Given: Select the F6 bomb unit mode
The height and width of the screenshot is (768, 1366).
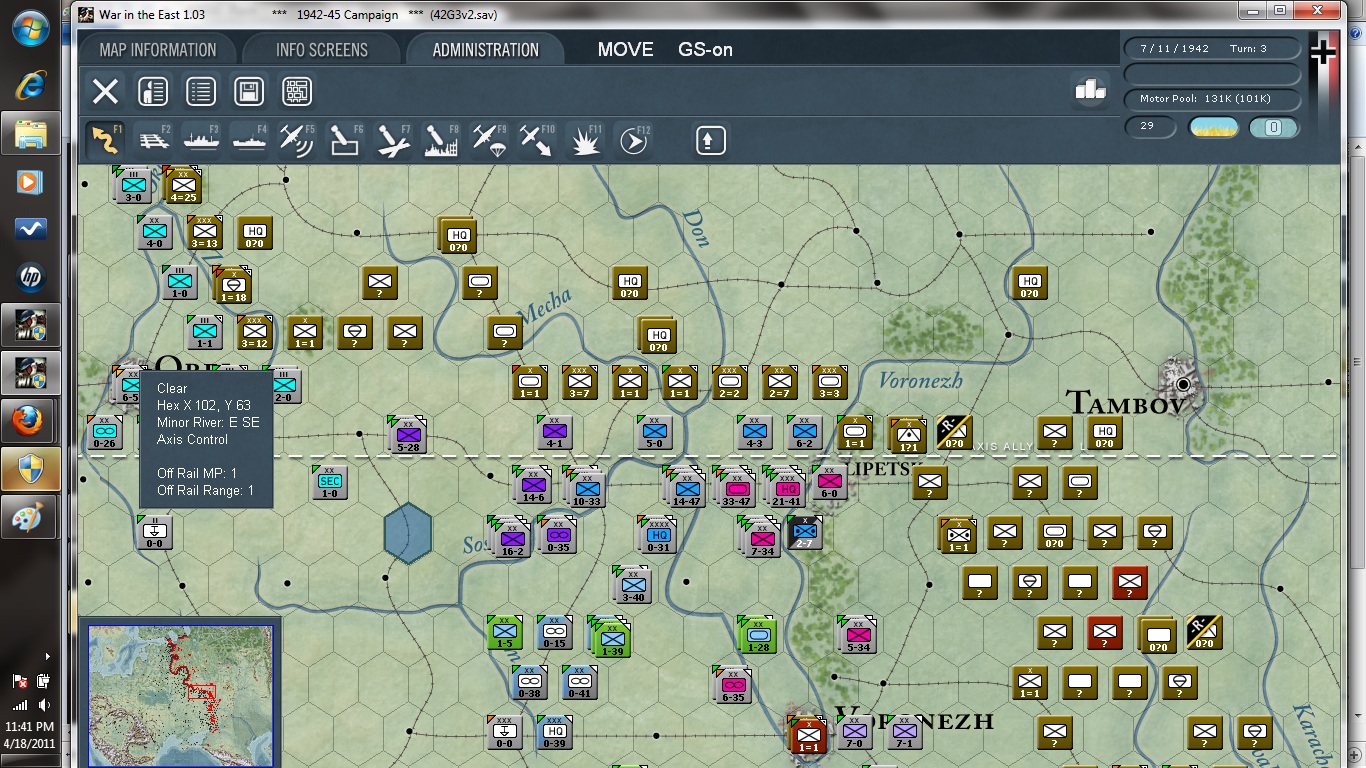Looking at the screenshot, I should 346,139.
